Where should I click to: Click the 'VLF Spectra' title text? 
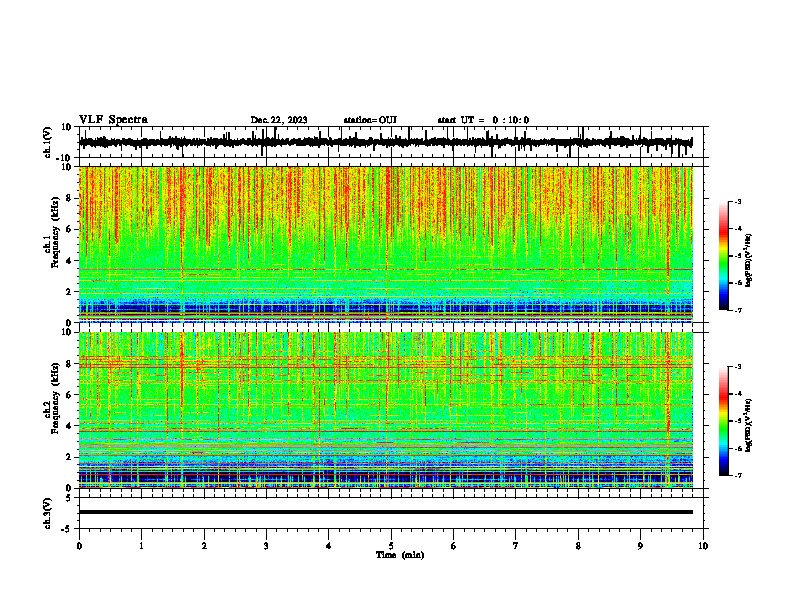pyautogui.click(x=113, y=120)
